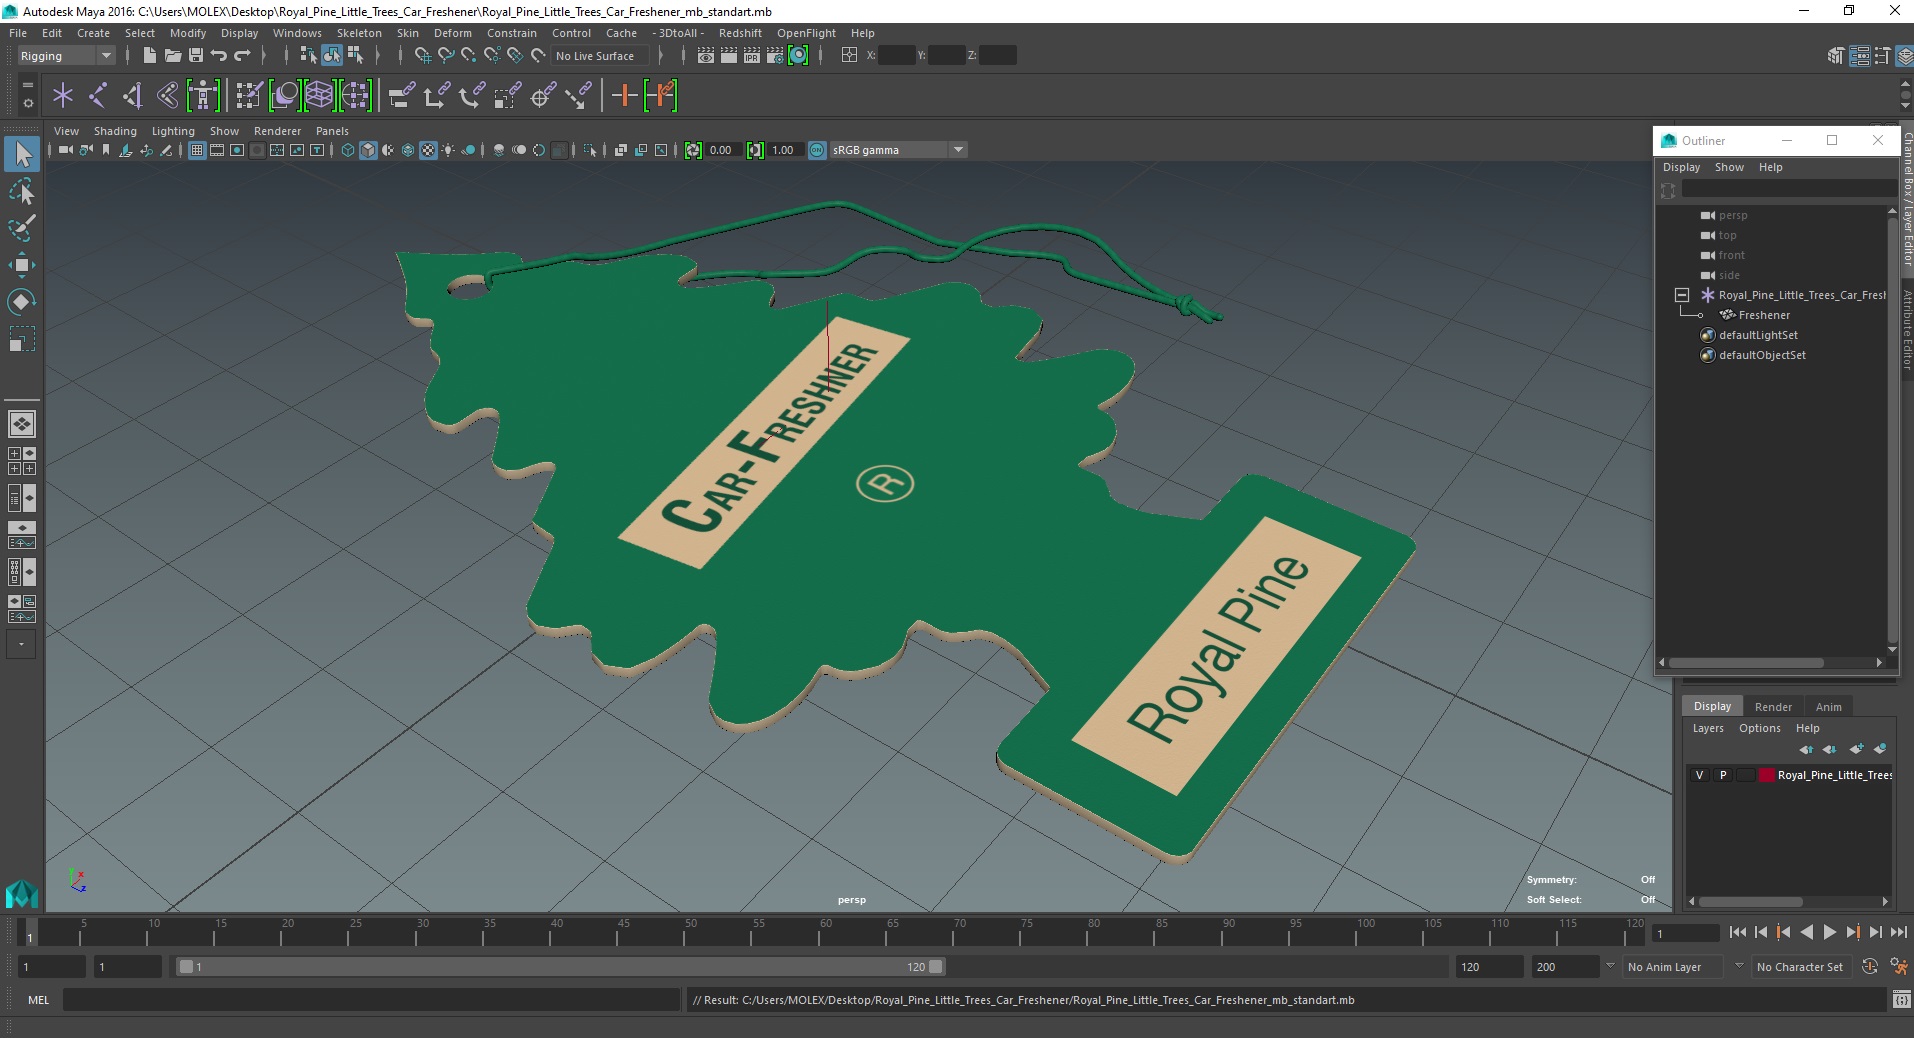Jump to start of playback range
1914x1038 pixels.
1738,932
